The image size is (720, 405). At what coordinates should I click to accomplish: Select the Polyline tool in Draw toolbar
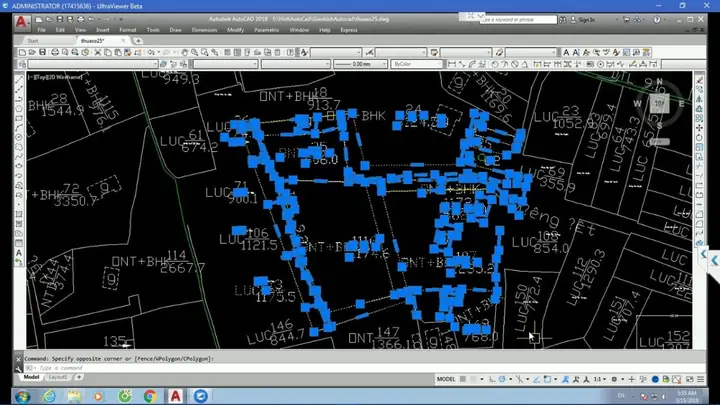pos(19,99)
